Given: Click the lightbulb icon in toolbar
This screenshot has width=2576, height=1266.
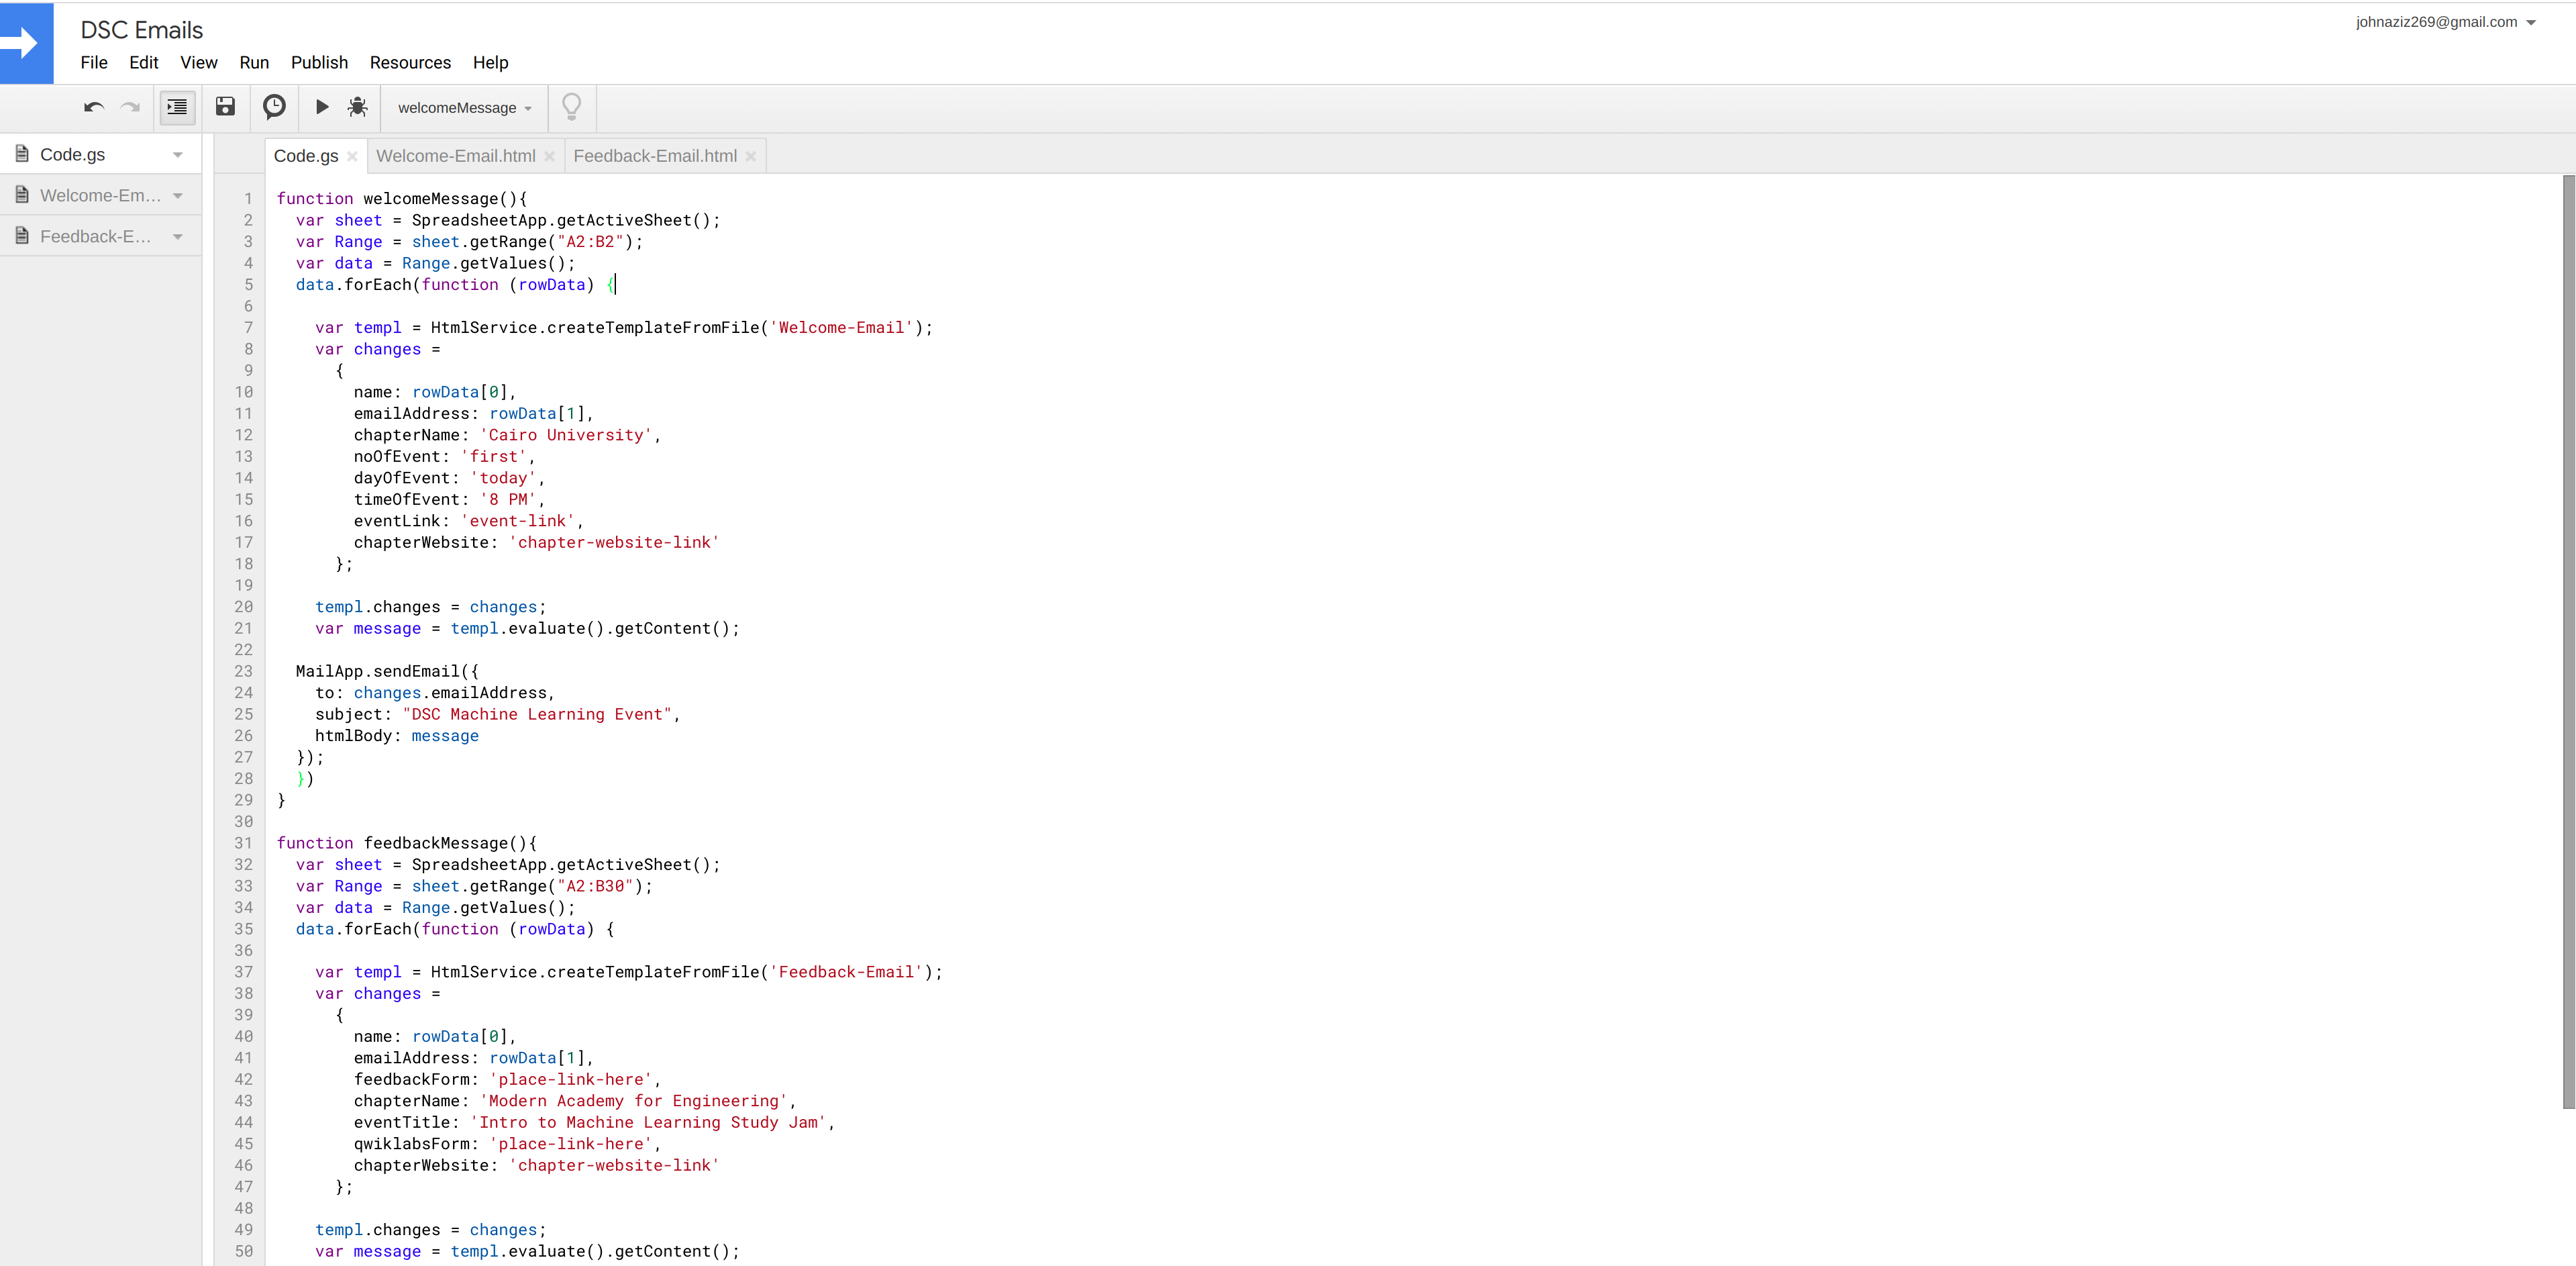Looking at the screenshot, I should click(x=572, y=107).
